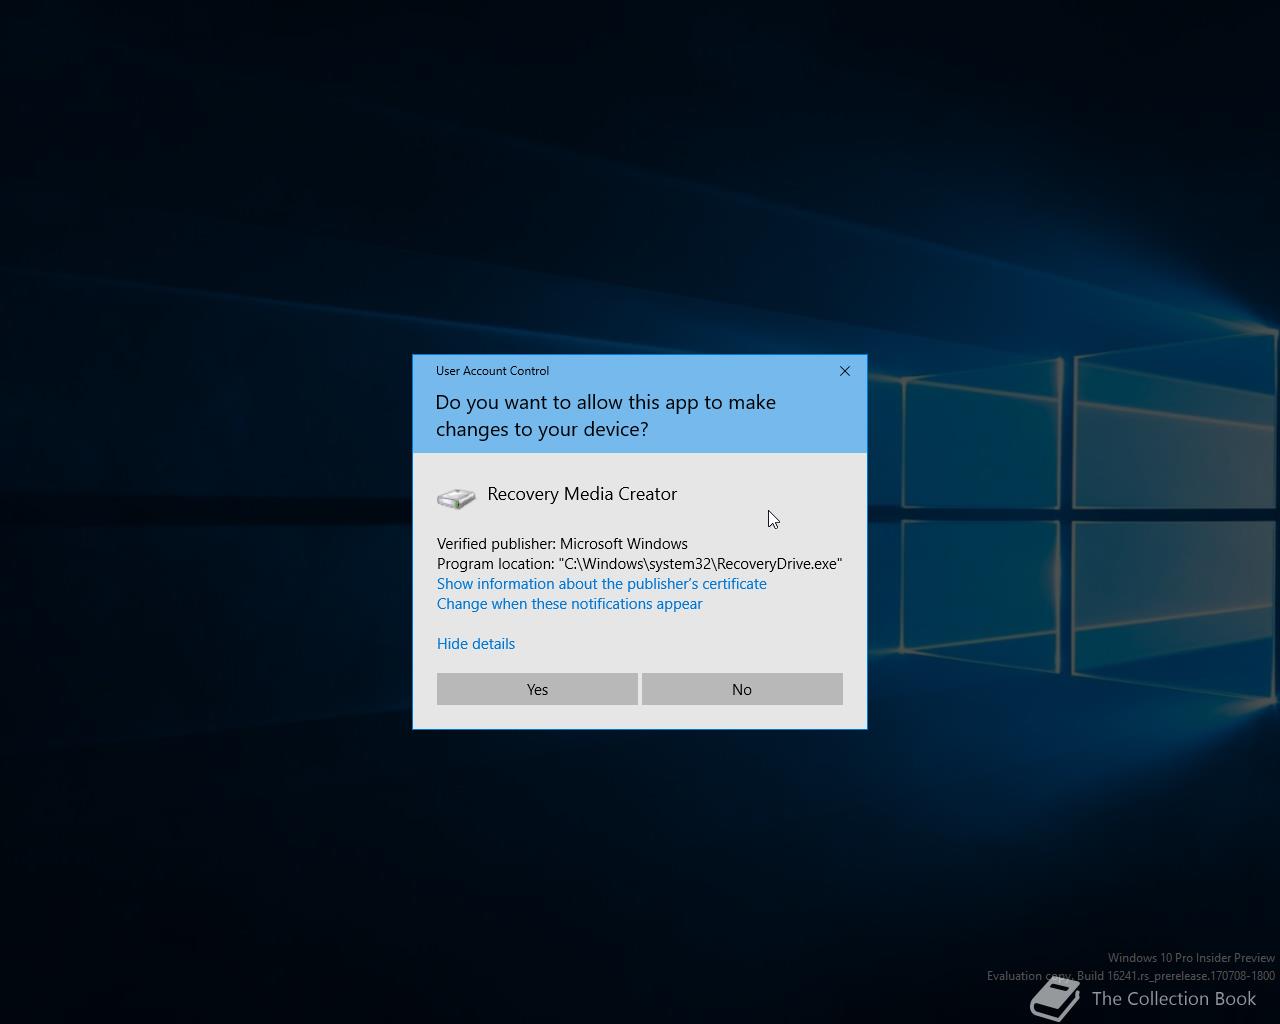This screenshot has width=1280, height=1024.
Task: Click the Recovery Media Creator drive icon
Action: (456, 497)
